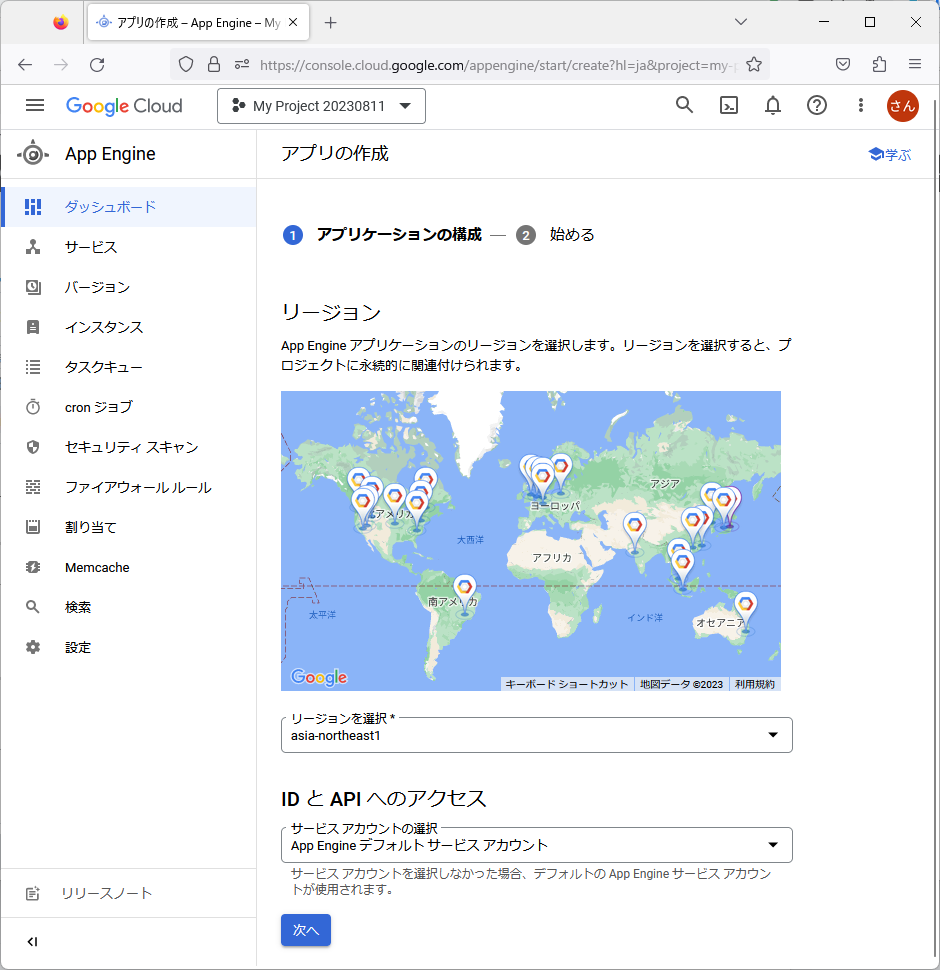
Task: Open the three-dot settings menu in header
Action: pyautogui.click(x=861, y=106)
